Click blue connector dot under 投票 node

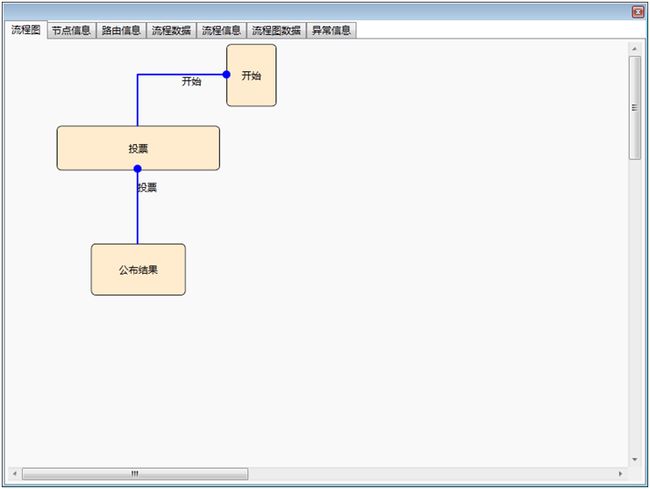pyautogui.click(x=138, y=169)
